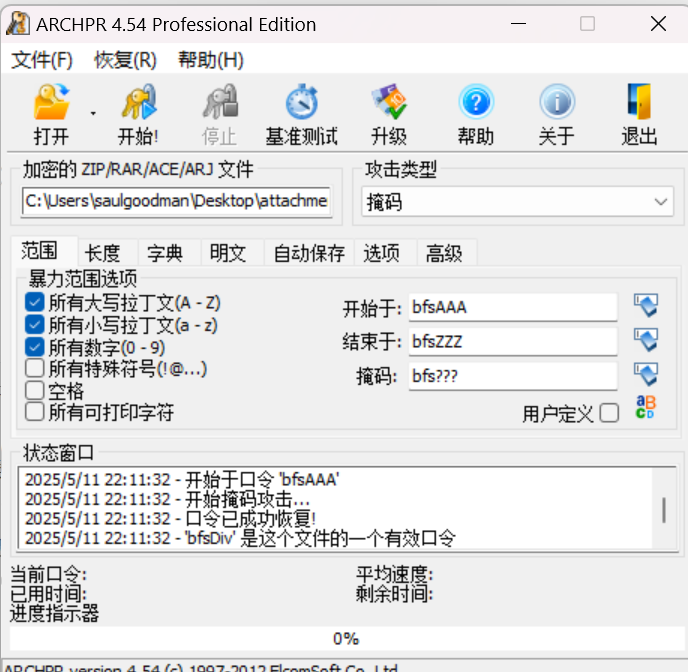Screen dimensions: 688x672
Task: Click the ARCHPR app icon in the title bar
Action: 18,24
